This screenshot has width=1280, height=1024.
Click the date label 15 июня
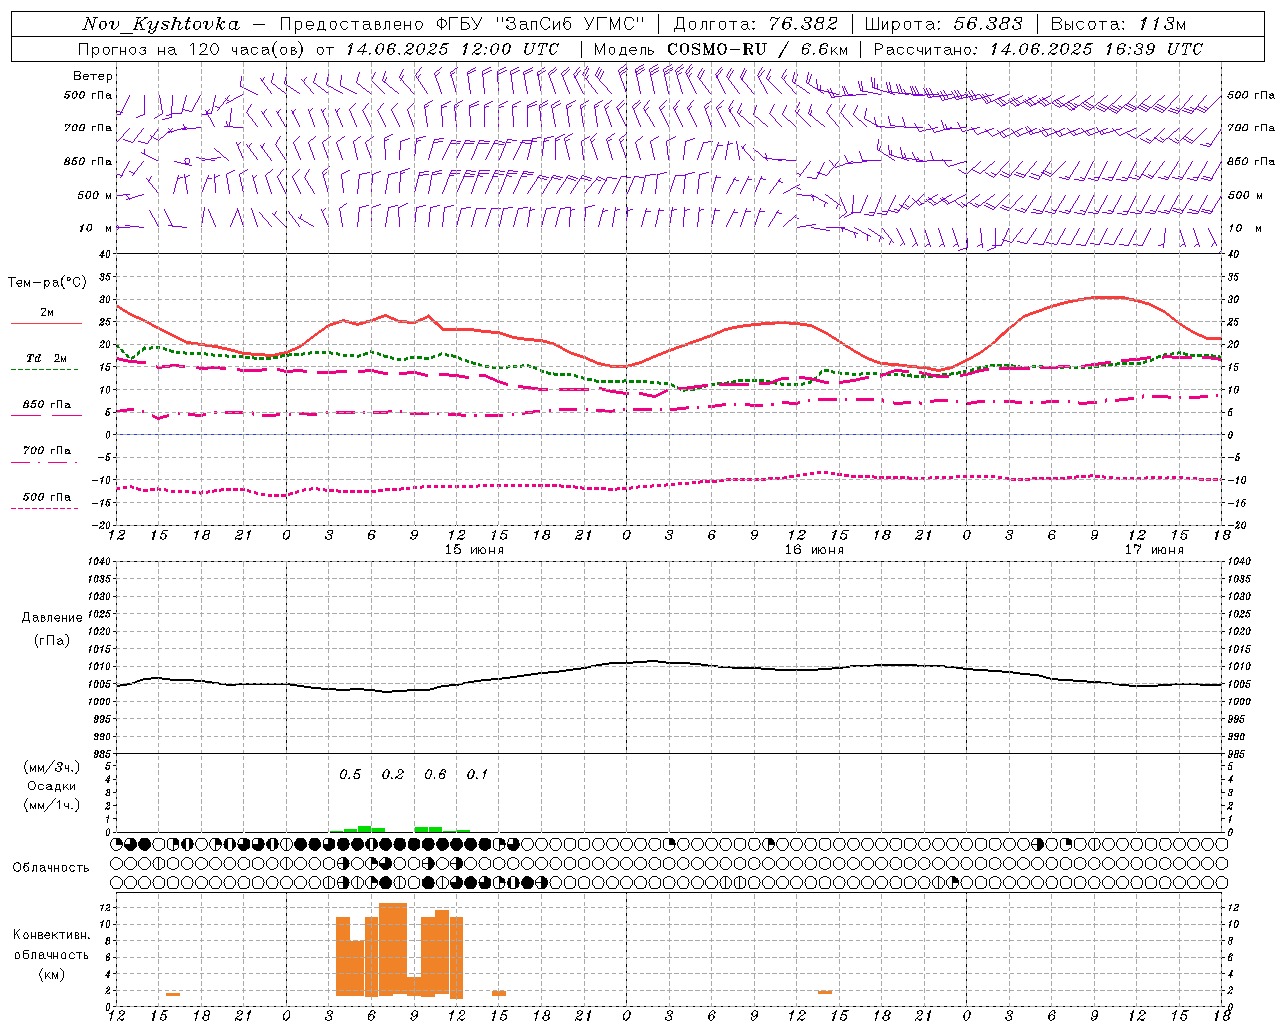[475, 550]
